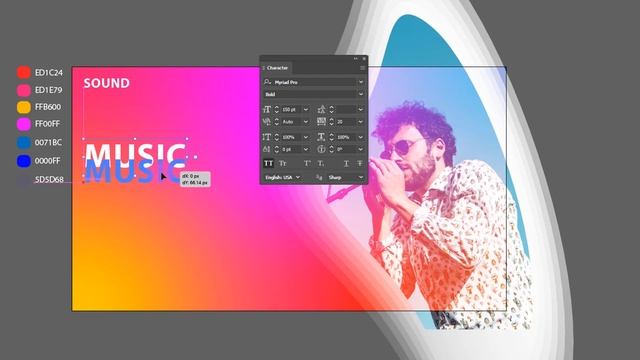Click the 0 pt baseline shift field

tap(291, 149)
